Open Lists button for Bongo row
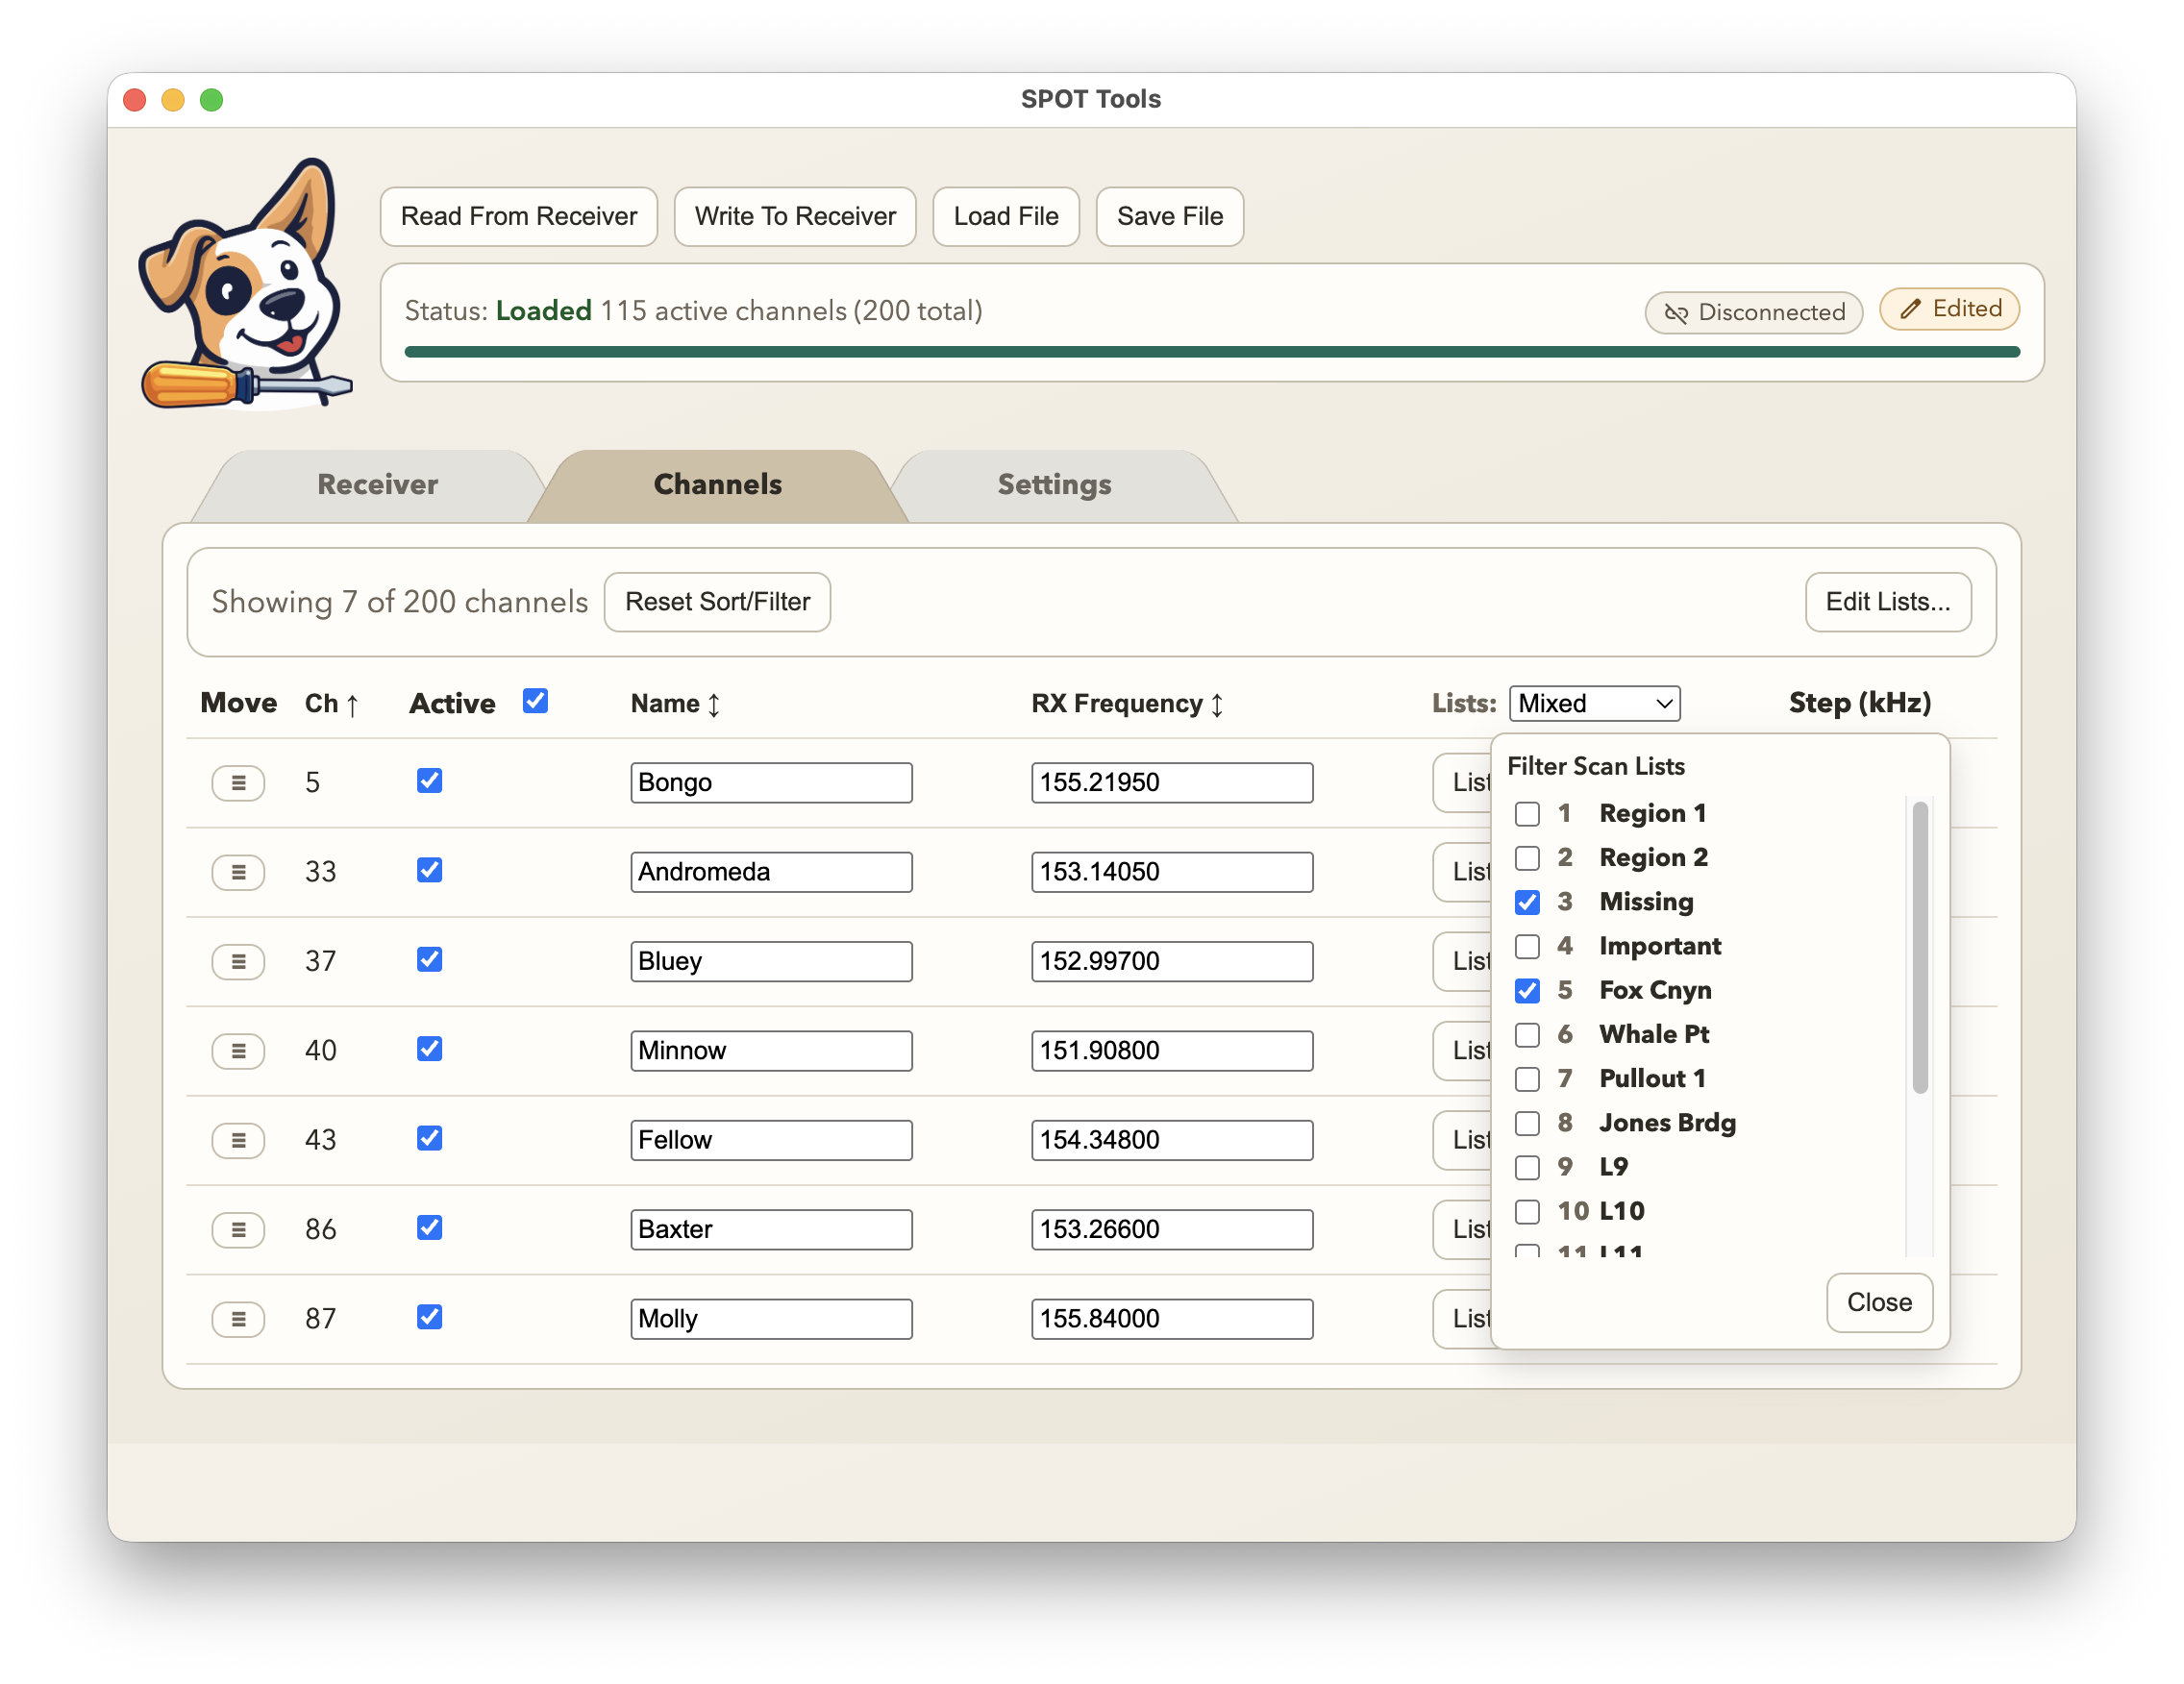The height and width of the screenshot is (1684, 2184). [1463, 783]
